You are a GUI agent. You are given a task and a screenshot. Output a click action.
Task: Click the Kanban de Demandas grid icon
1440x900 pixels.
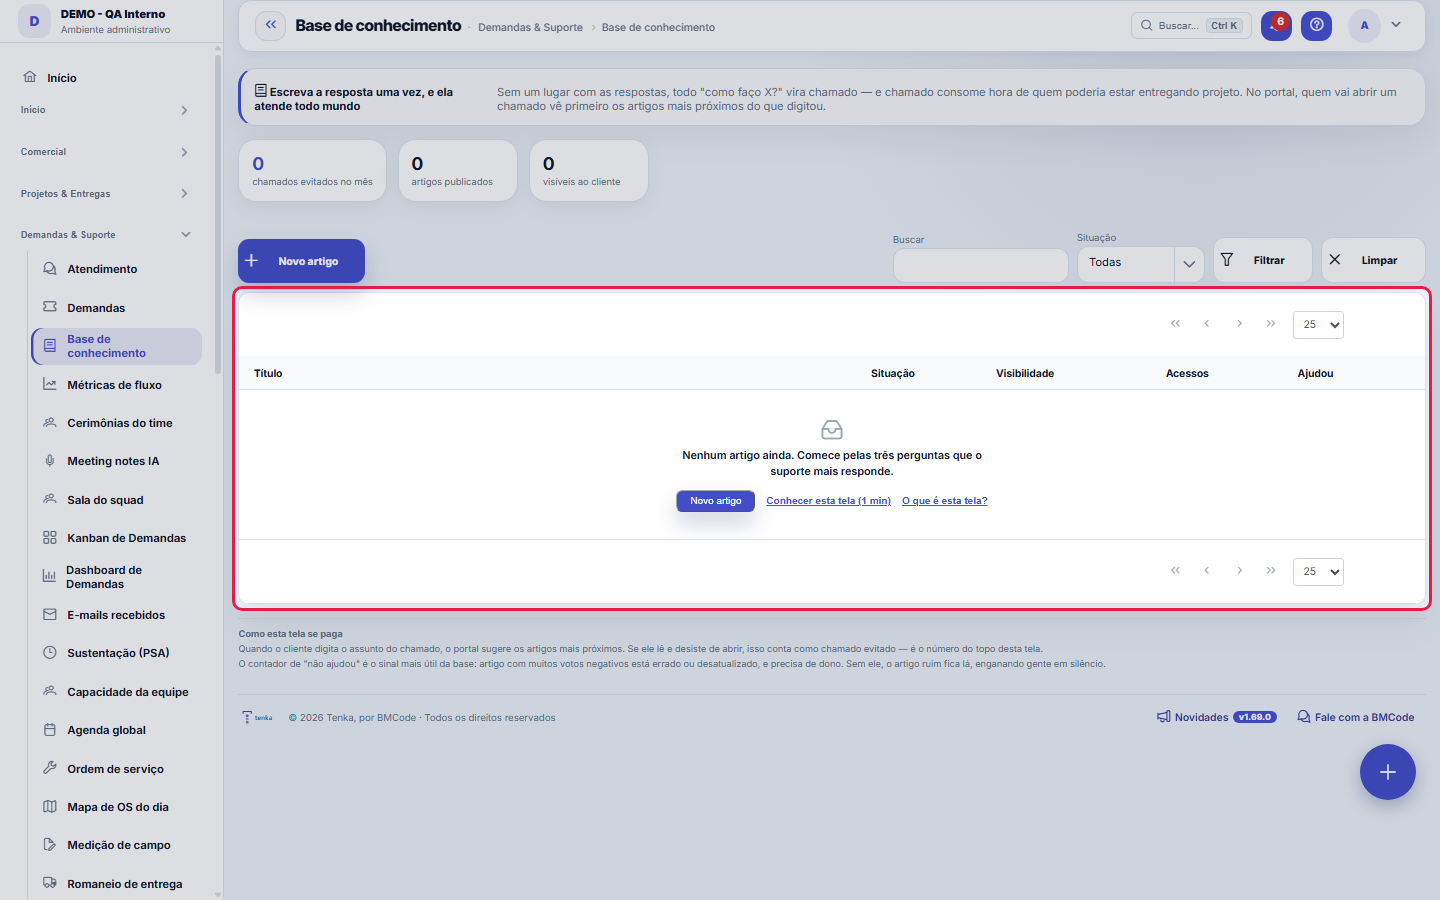(50, 538)
